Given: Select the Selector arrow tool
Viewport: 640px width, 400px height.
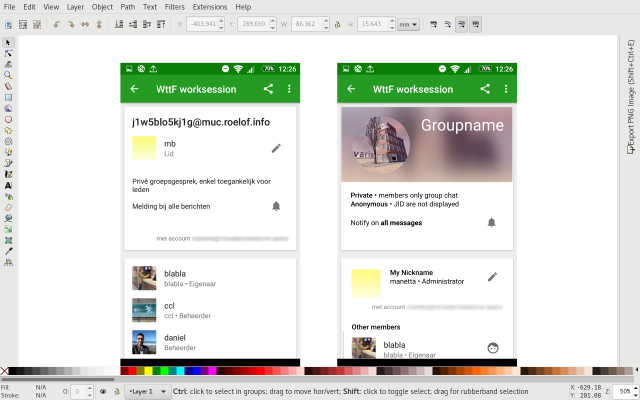Looking at the screenshot, I should pos(8,42).
